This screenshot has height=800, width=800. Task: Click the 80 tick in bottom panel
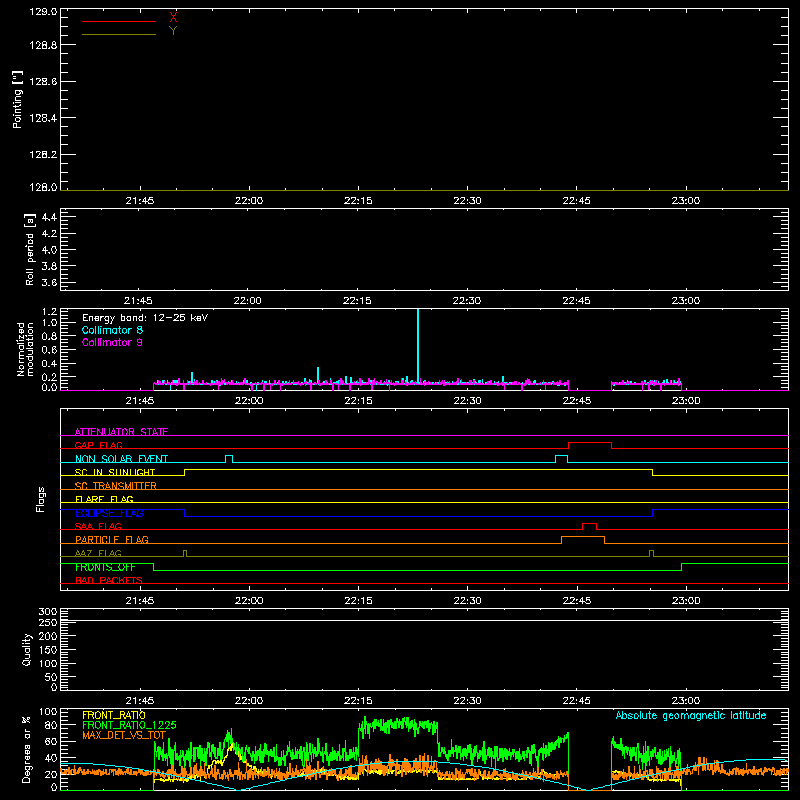coord(52,725)
